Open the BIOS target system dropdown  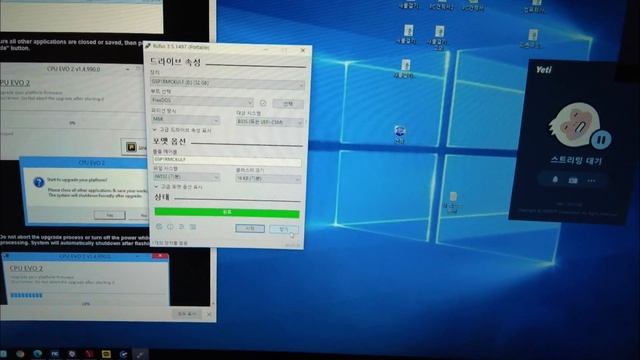[269, 122]
